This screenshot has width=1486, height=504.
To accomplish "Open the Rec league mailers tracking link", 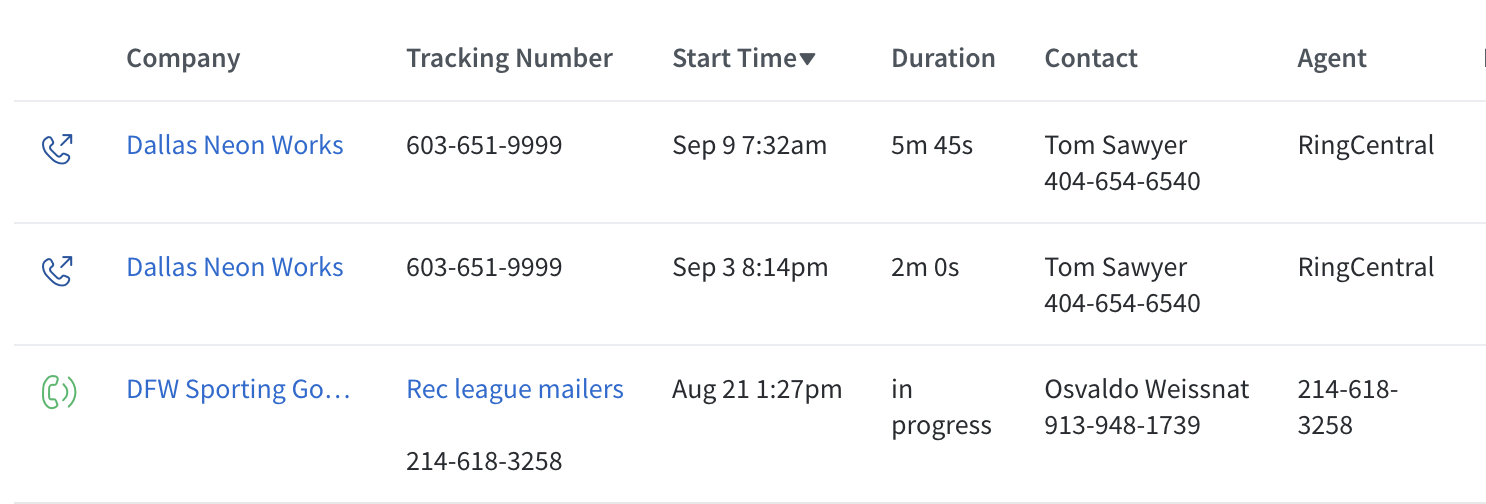I will [515, 389].
